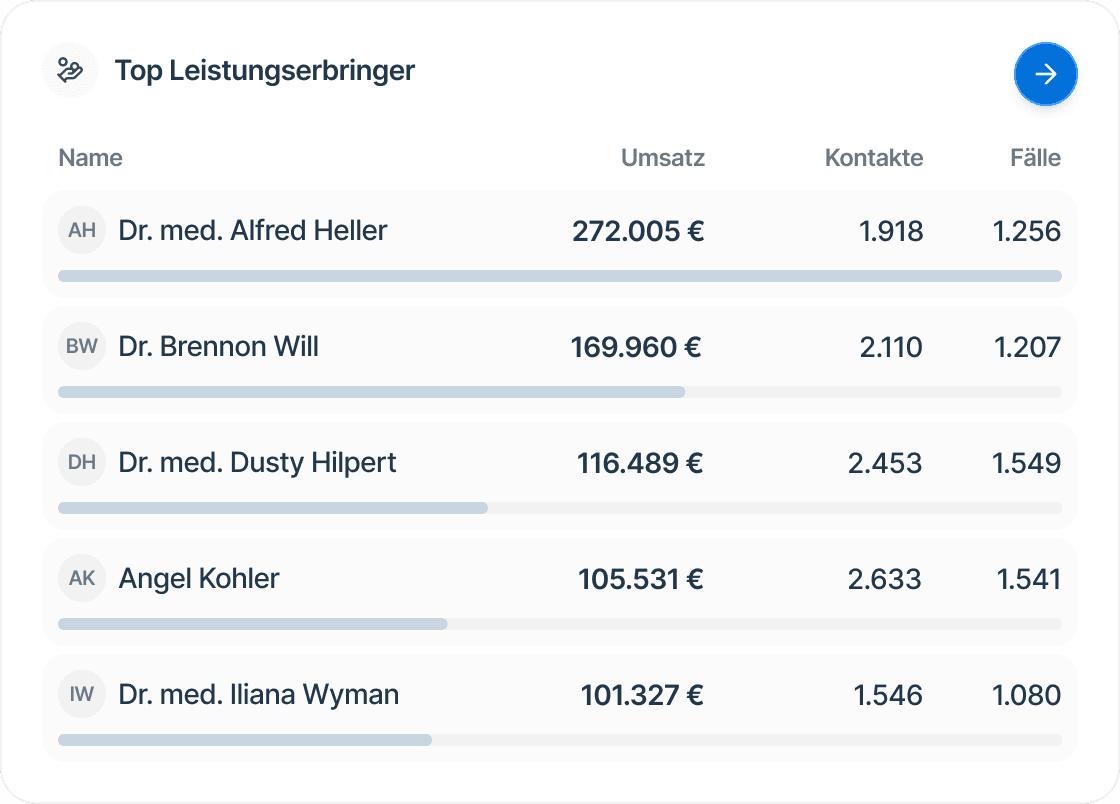Screen dimensions: 1120x804
Task: Select the AK avatar for Angel Kohler
Action: click(x=82, y=578)
